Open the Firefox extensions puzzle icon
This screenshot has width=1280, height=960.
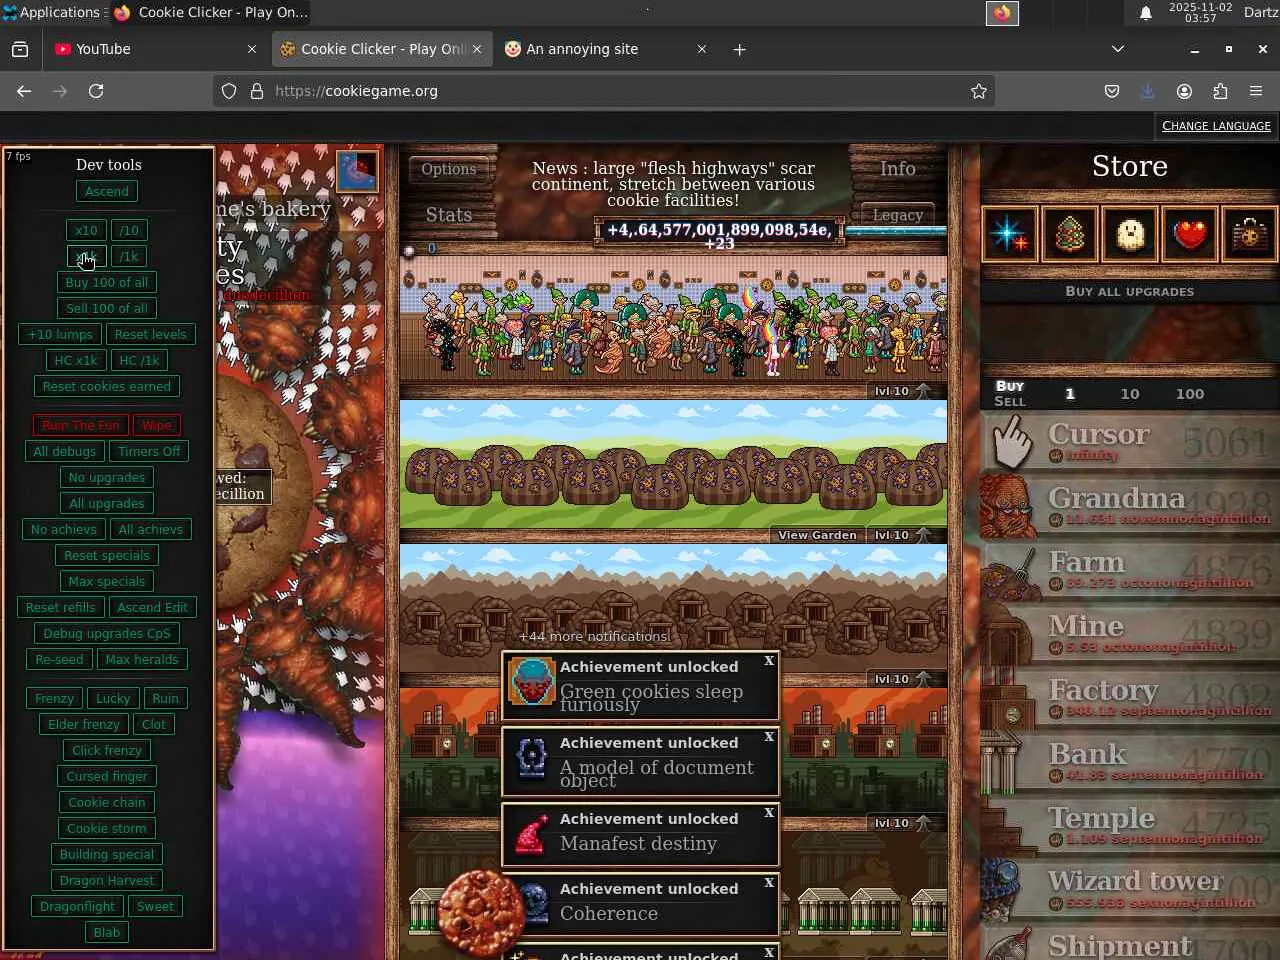coord(1220,91)
